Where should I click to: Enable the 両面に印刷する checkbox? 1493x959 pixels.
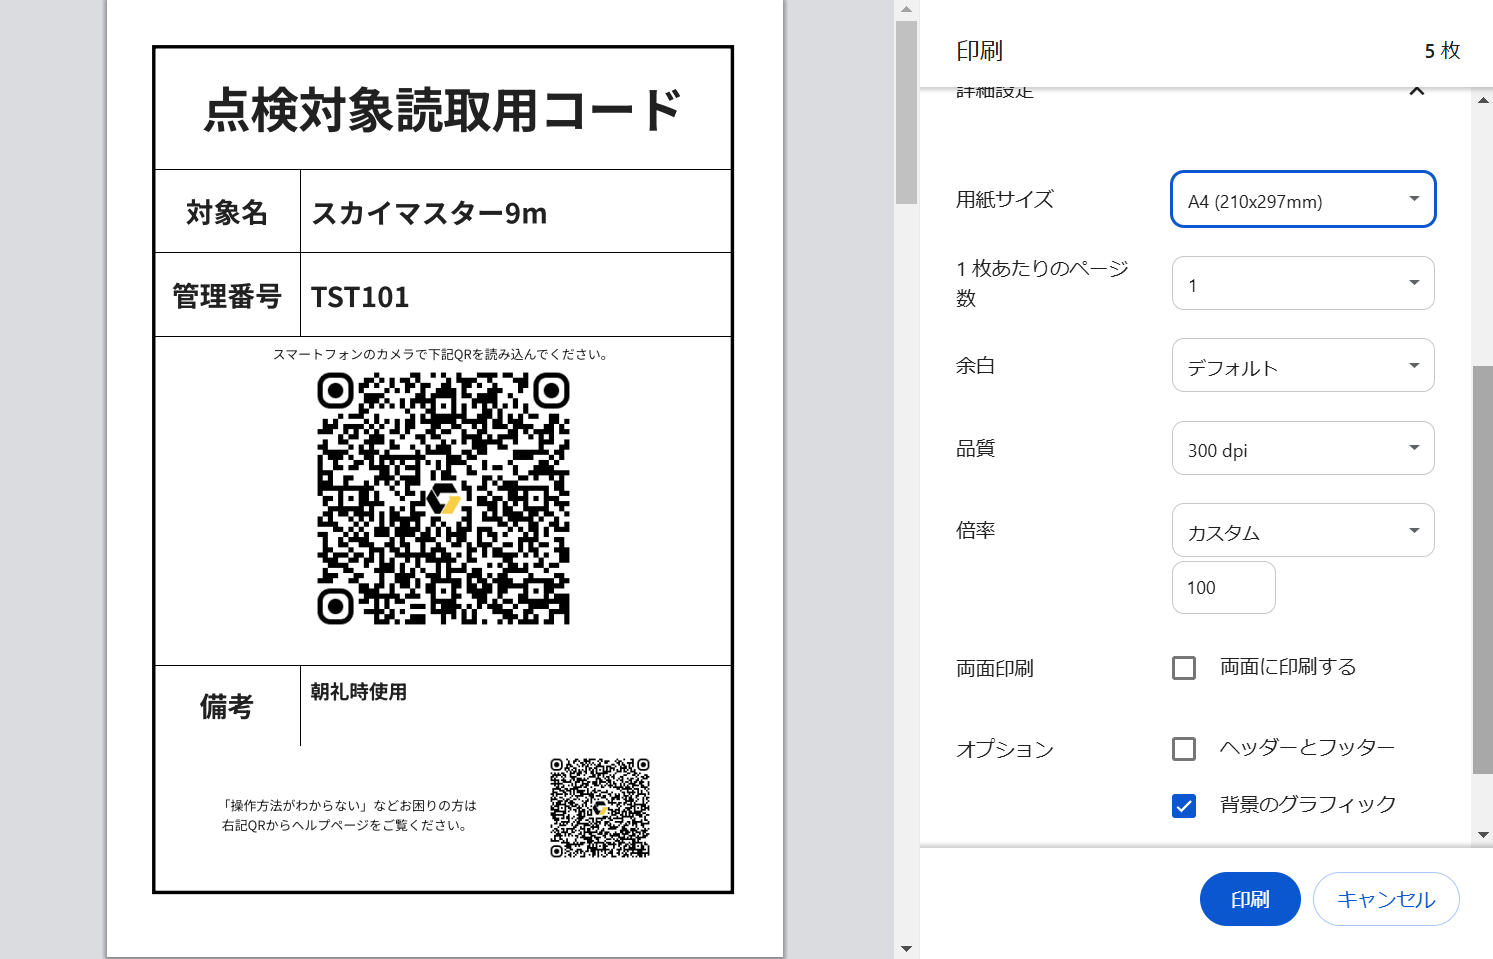(1184, 668)
